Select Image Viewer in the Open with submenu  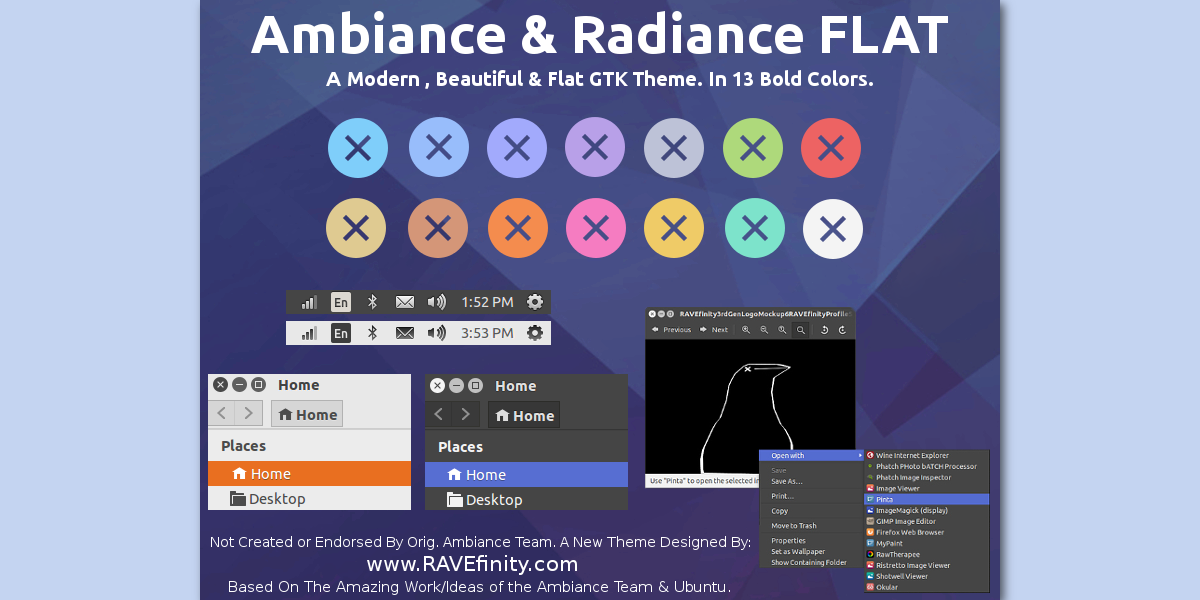coord(926,488)
